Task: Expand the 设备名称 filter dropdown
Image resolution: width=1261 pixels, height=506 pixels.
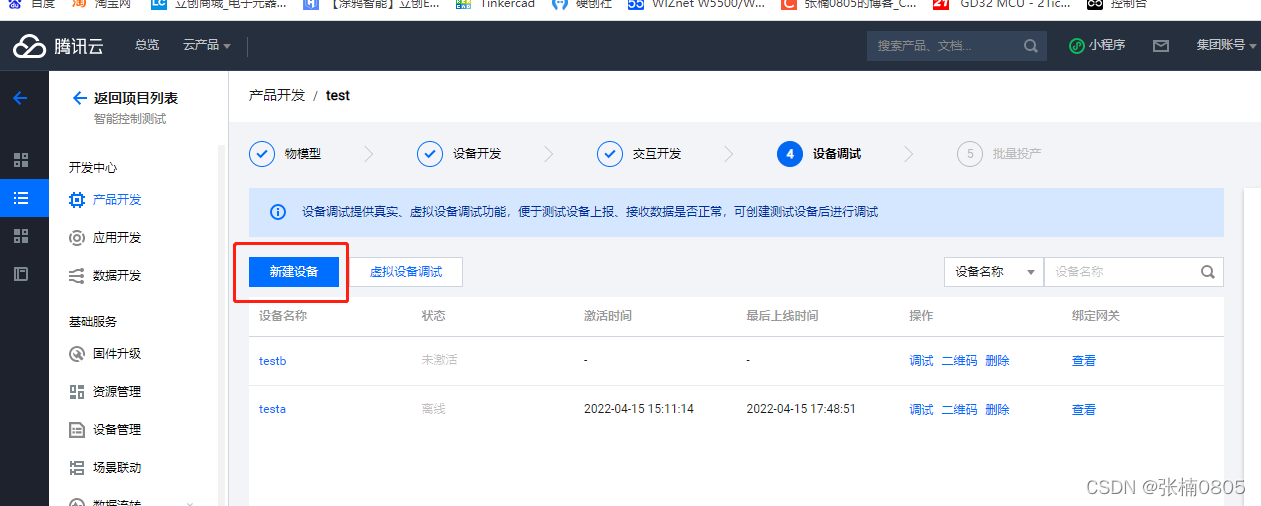Action: 993,272
